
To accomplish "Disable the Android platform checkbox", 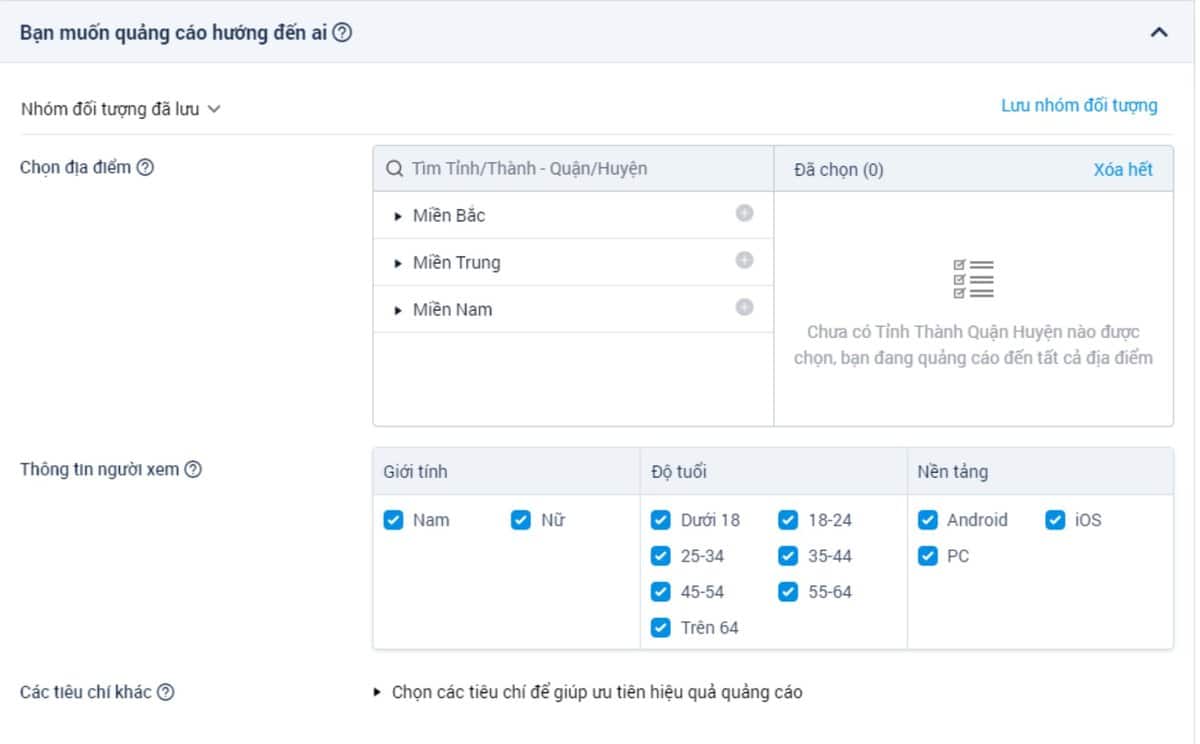I will [927, 520].
